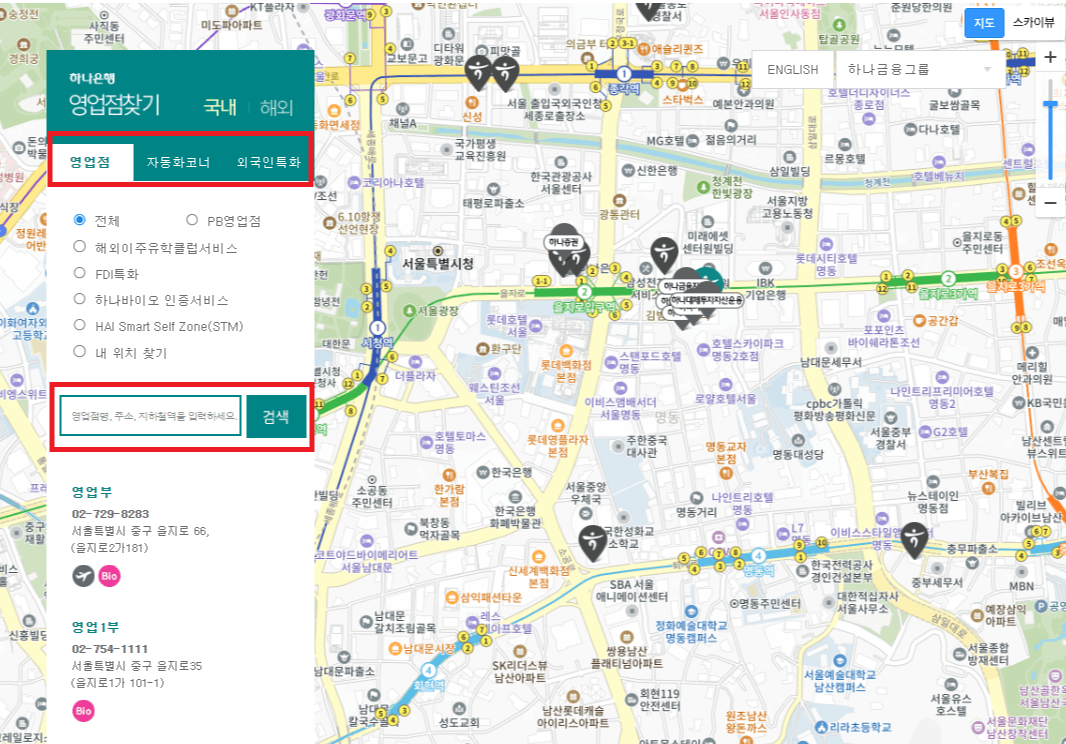
Task: Click the 서울광장 green park icon
Action: [409, 311]
